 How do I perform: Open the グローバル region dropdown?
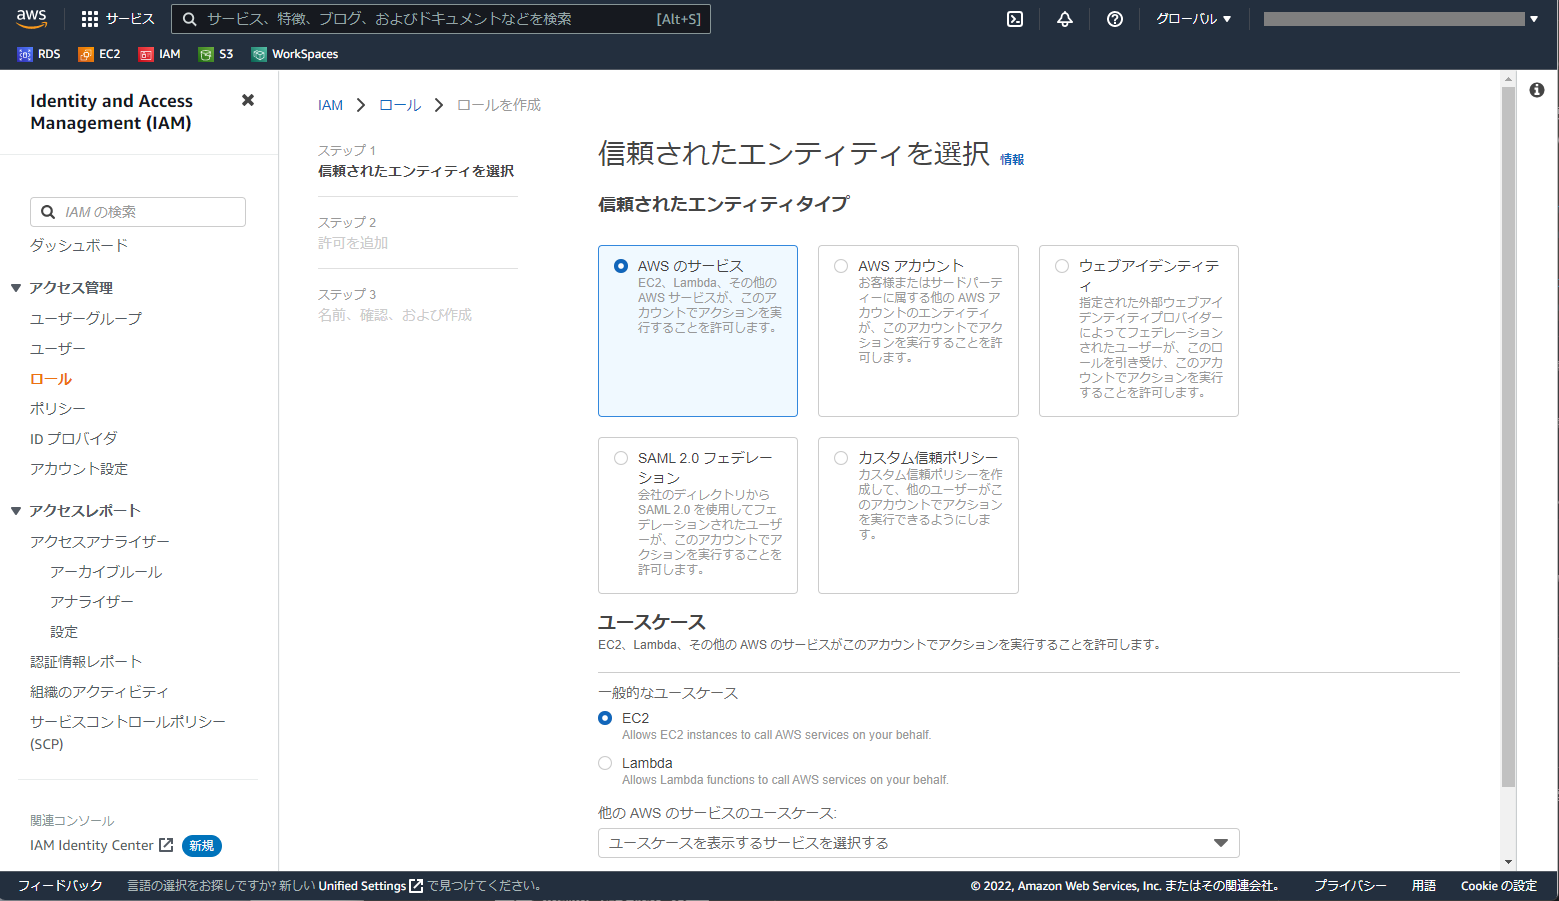point(1194,19)
